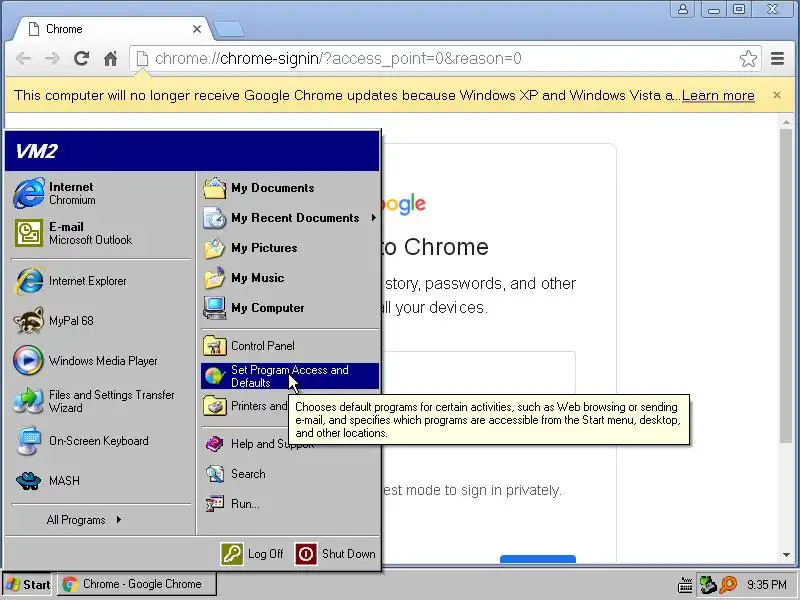Close the Chrome tab

[x=197, y=30]
